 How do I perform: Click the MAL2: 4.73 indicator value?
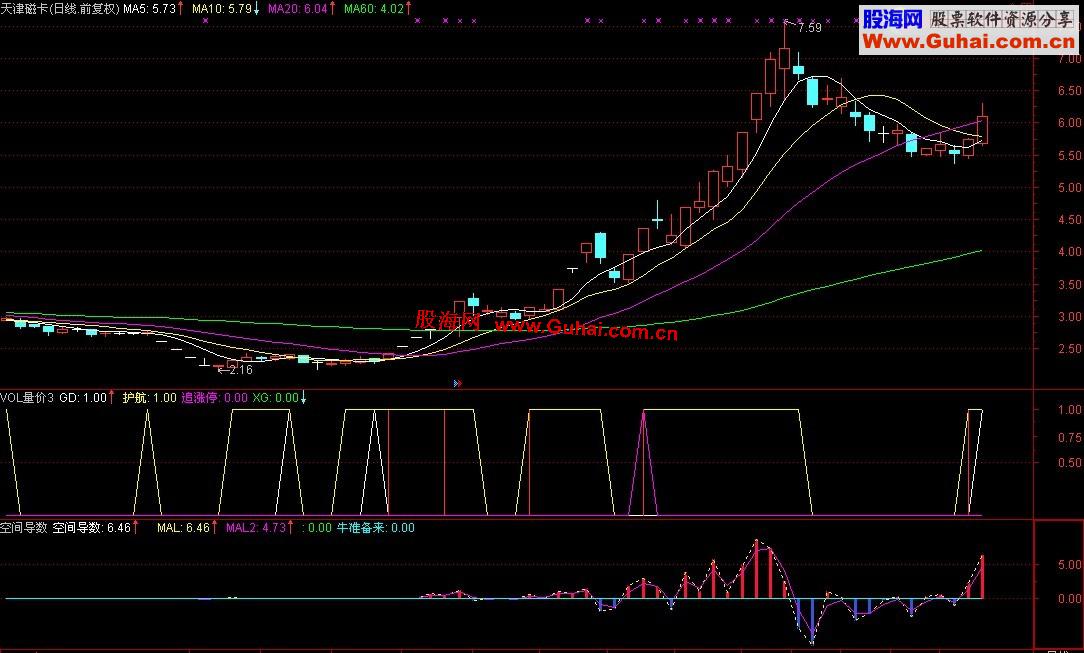(x=256, y=528)
